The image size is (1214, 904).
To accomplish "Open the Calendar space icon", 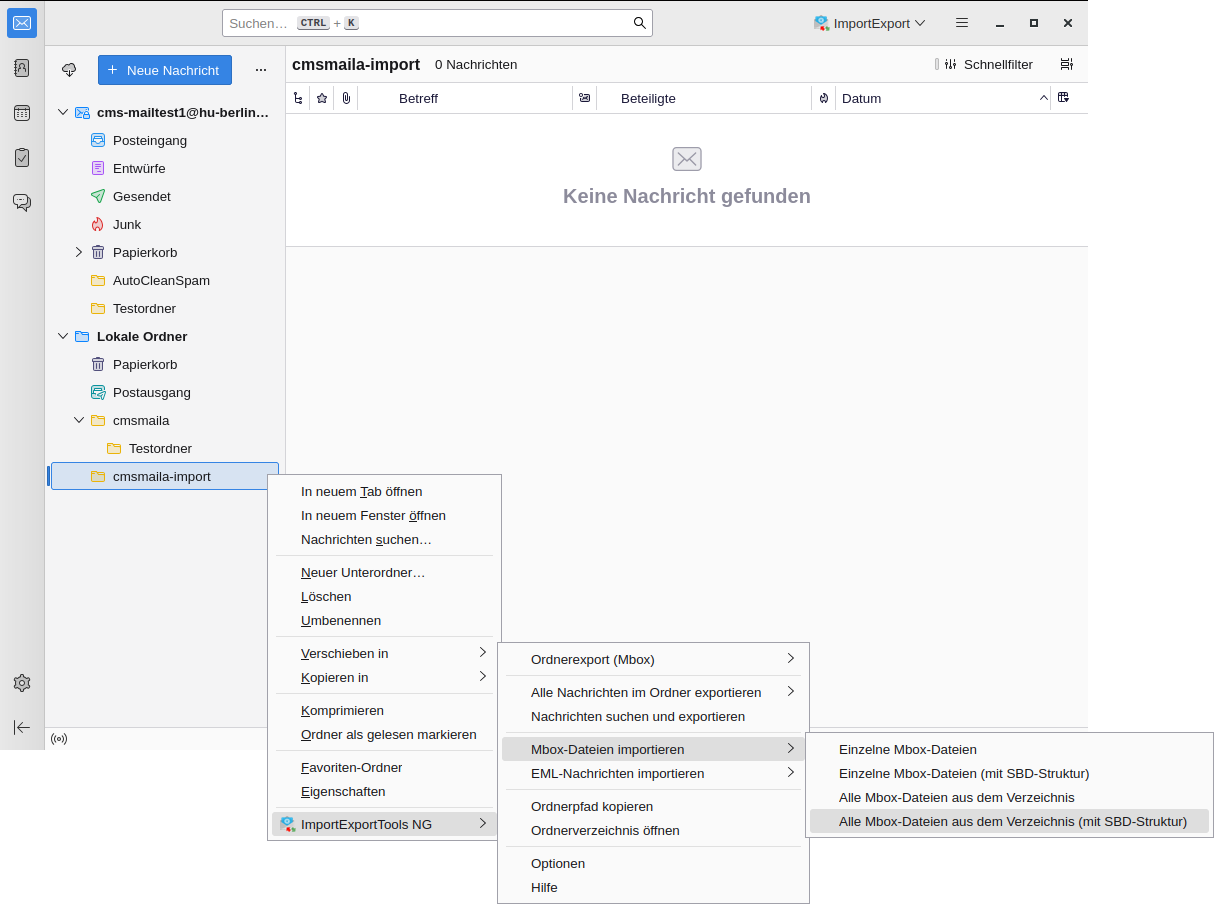I will click(x=22, y=113).
